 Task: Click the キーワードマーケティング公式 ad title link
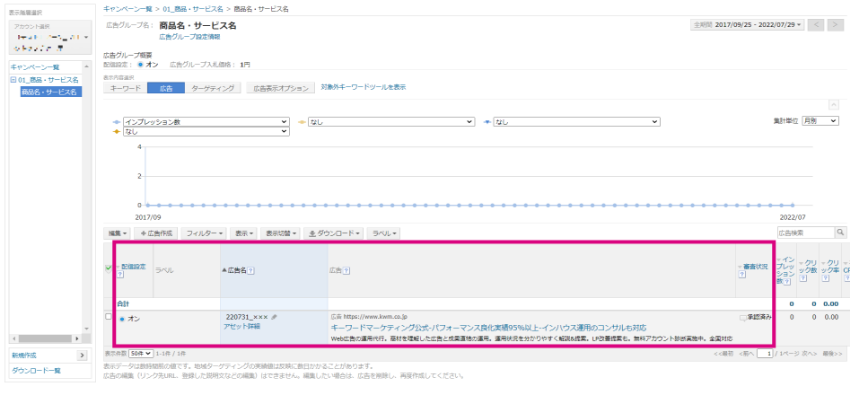pos(488,328)
